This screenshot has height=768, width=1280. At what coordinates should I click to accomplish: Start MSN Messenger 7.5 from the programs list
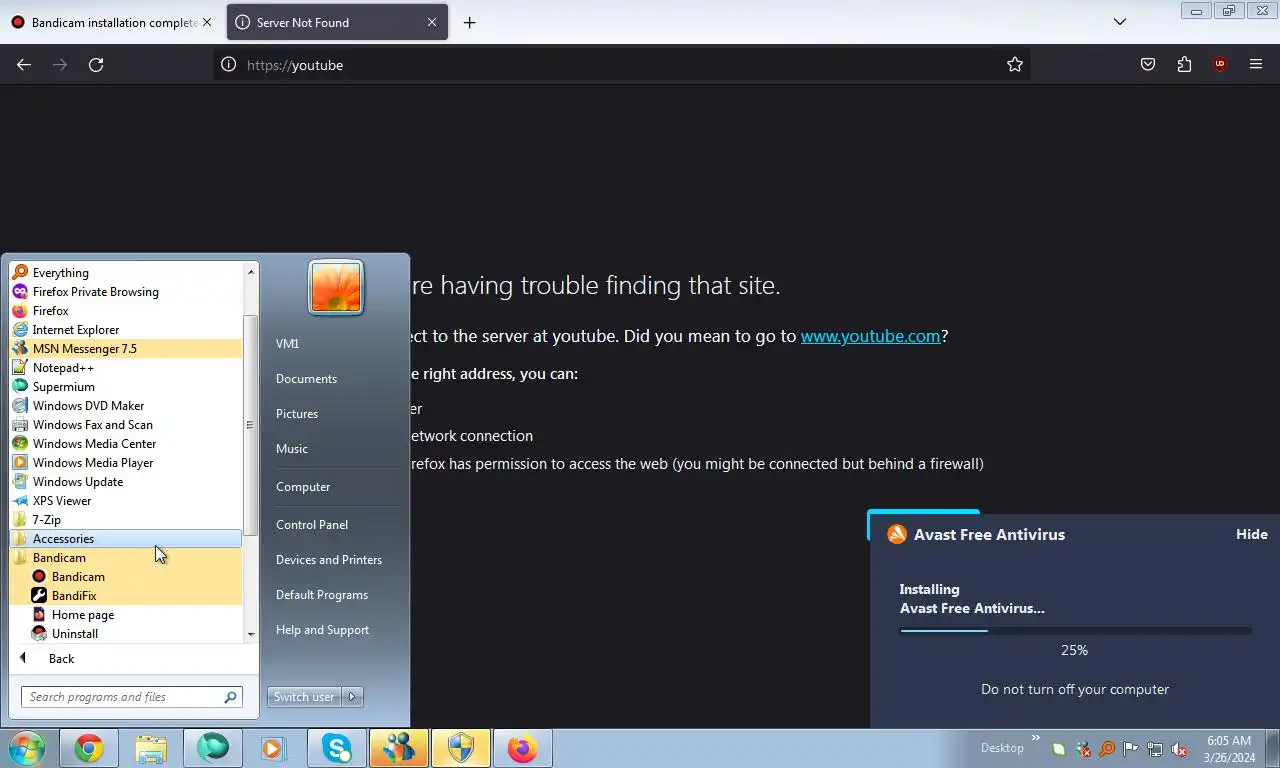[125, 349]
